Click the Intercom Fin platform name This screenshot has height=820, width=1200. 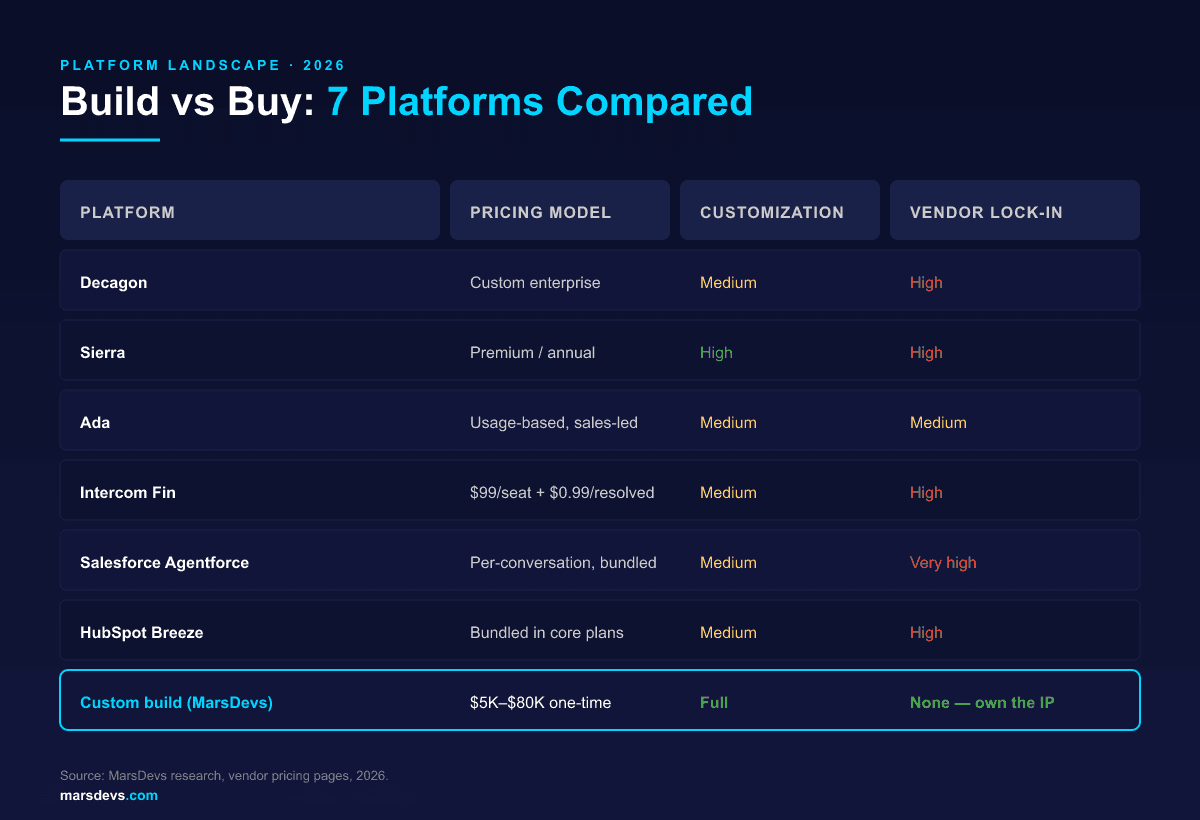(x=128, y=493)
